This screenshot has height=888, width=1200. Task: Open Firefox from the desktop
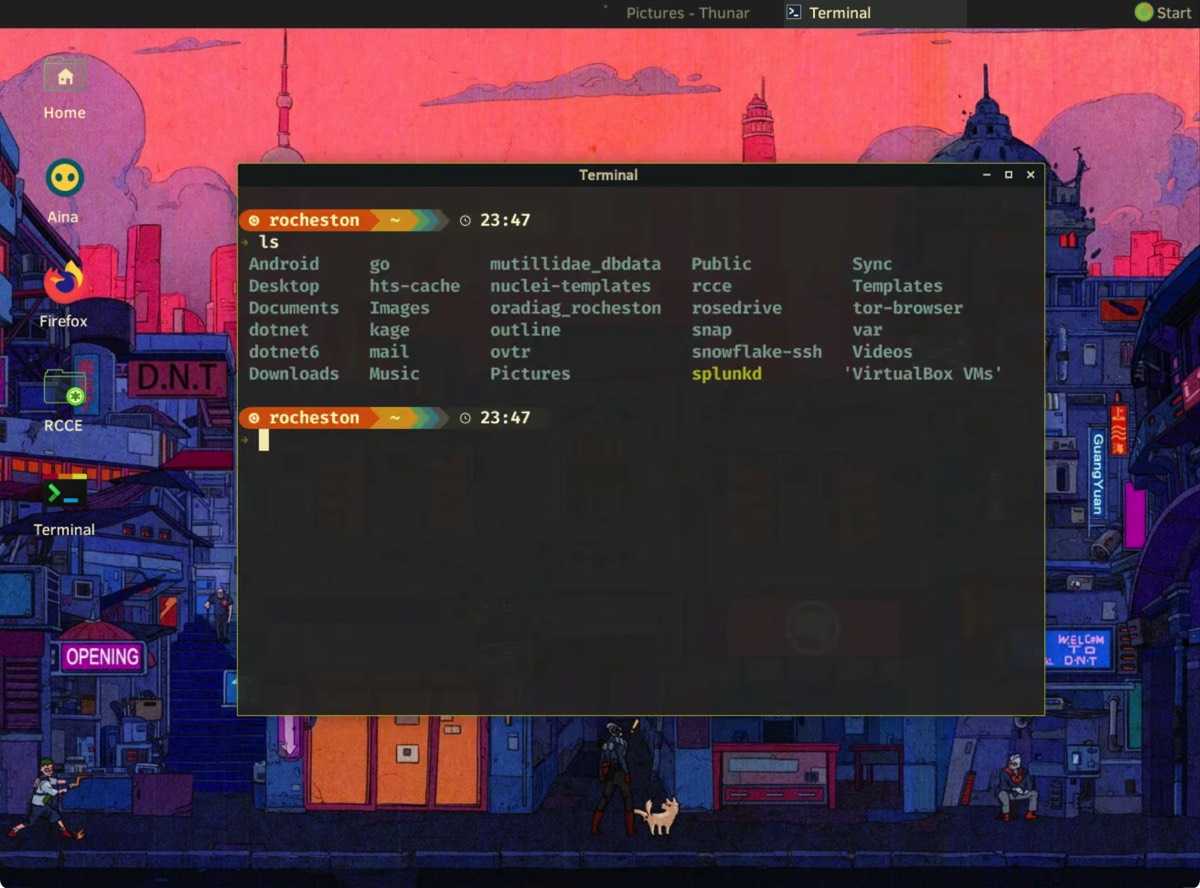pyautogui.click(x=64, y=283)
